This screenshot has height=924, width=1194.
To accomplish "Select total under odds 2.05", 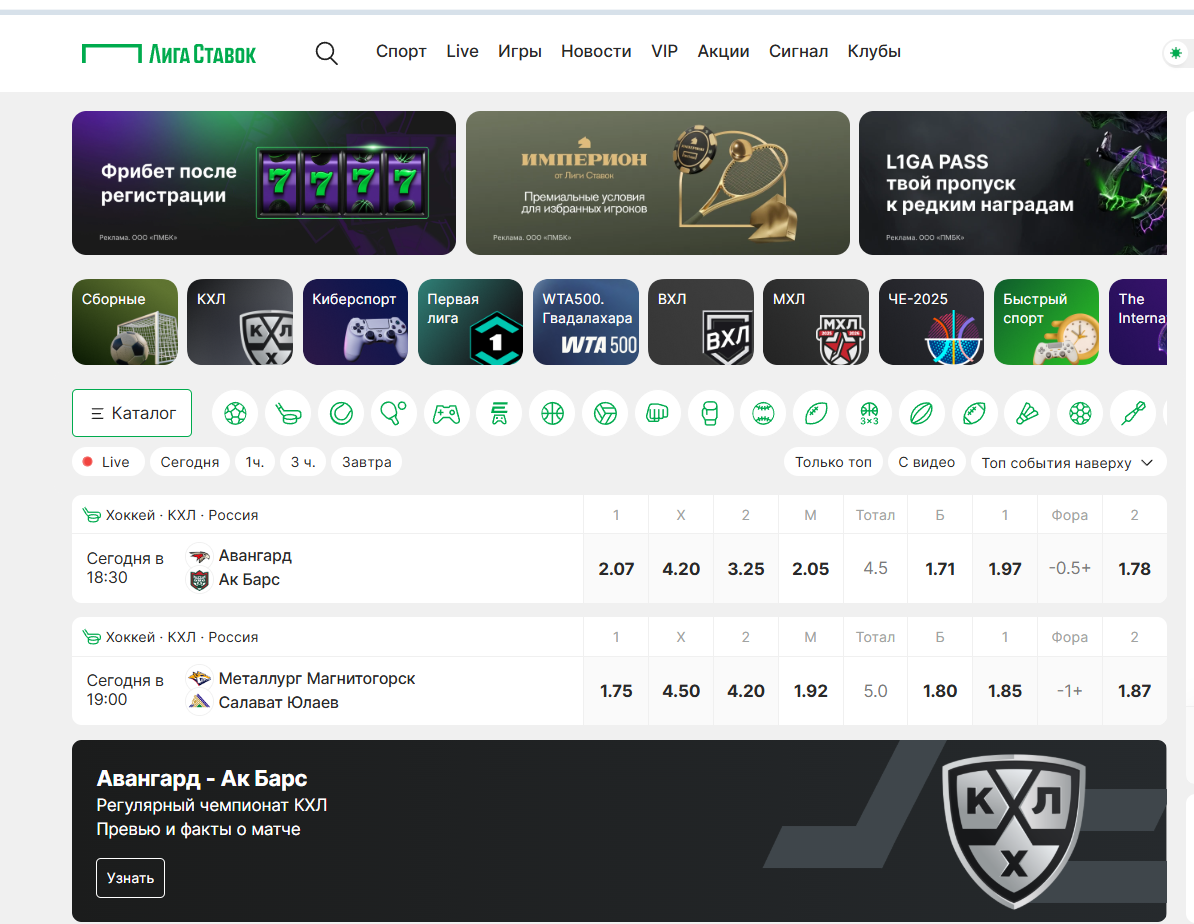I will click(x=810, y=568).
